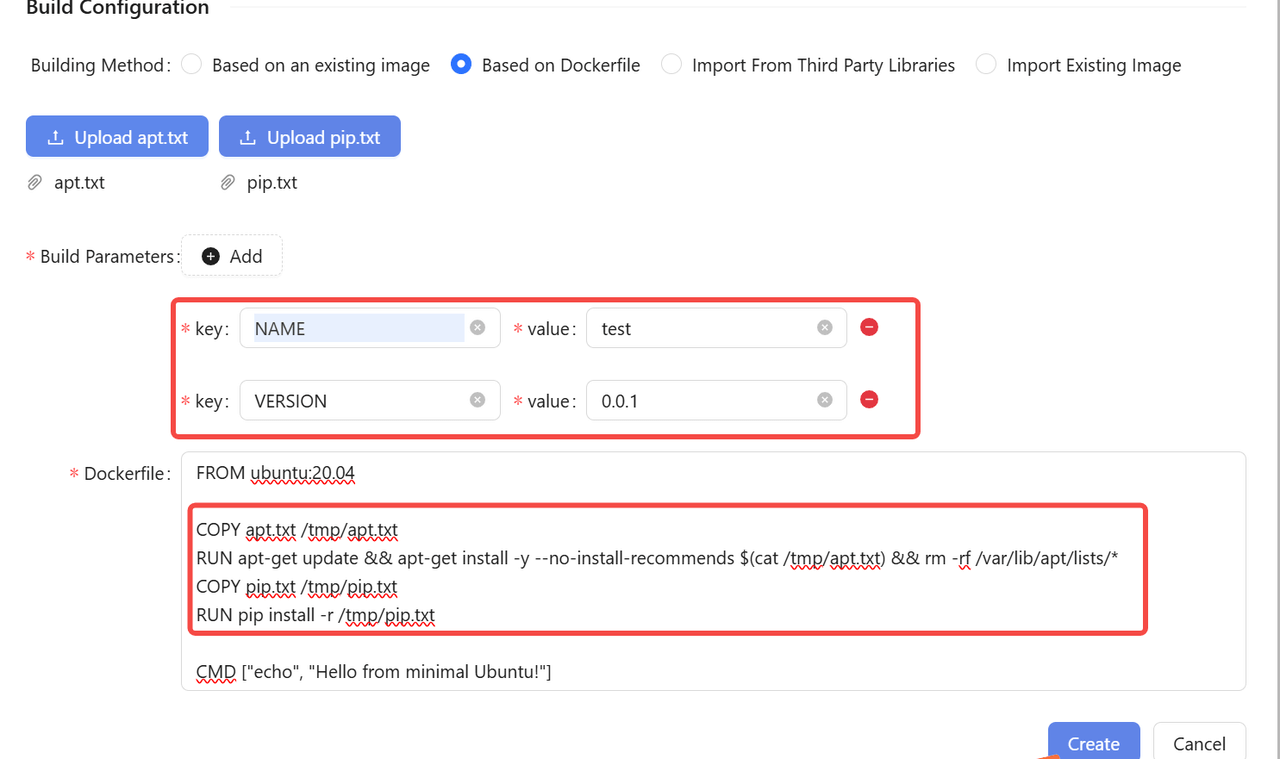The image size is (1280, 759).
Task: Click FROM ubuntu:20.04 line in Dockerfile
Action: (275, 473)
